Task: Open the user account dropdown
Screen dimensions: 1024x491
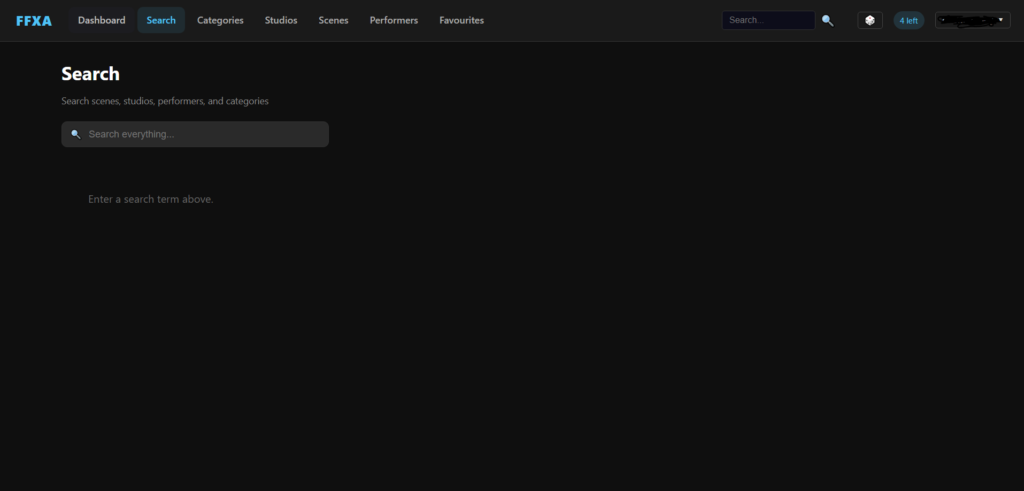Action: point(972,20)
